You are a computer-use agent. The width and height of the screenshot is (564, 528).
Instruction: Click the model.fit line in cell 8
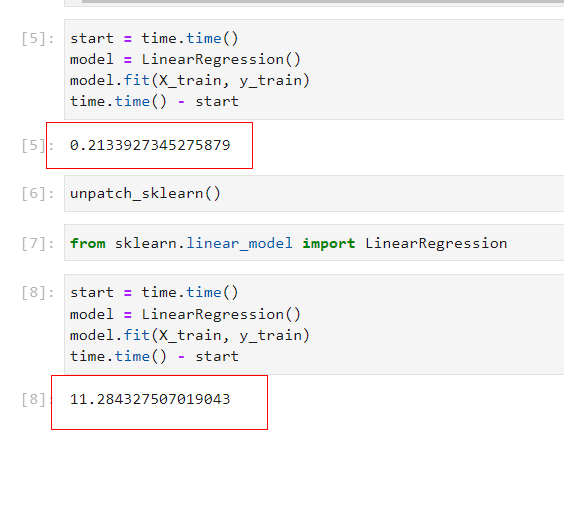tap(190, 336)
